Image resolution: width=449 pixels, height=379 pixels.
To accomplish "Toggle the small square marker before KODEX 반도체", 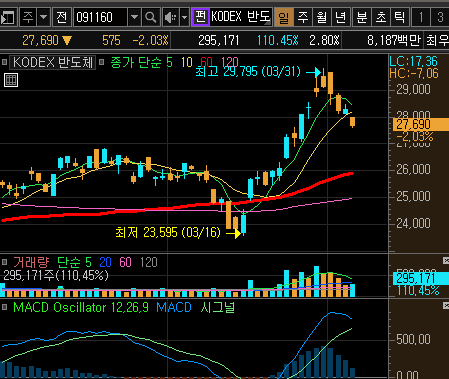I will (x=4, y=62).
